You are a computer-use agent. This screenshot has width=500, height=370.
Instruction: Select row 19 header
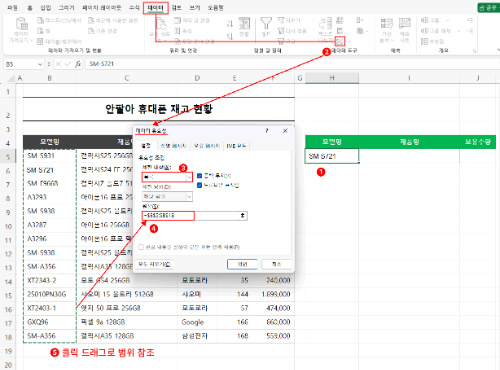8,351
